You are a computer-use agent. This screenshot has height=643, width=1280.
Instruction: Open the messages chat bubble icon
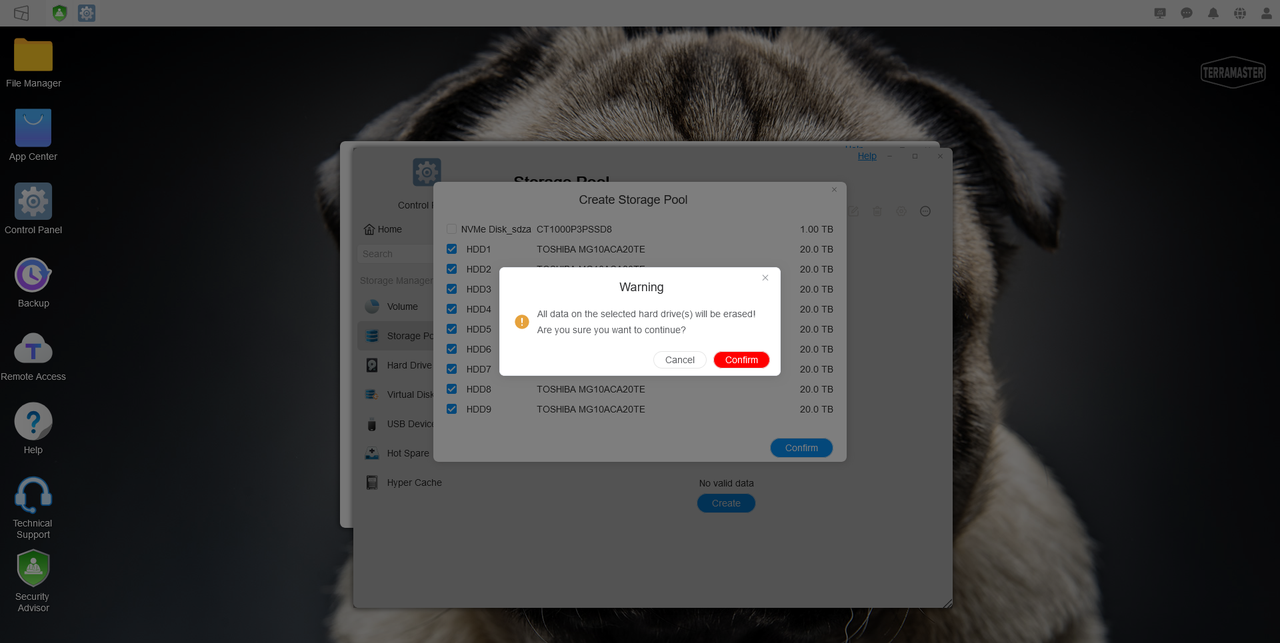tap(1187, 13)
